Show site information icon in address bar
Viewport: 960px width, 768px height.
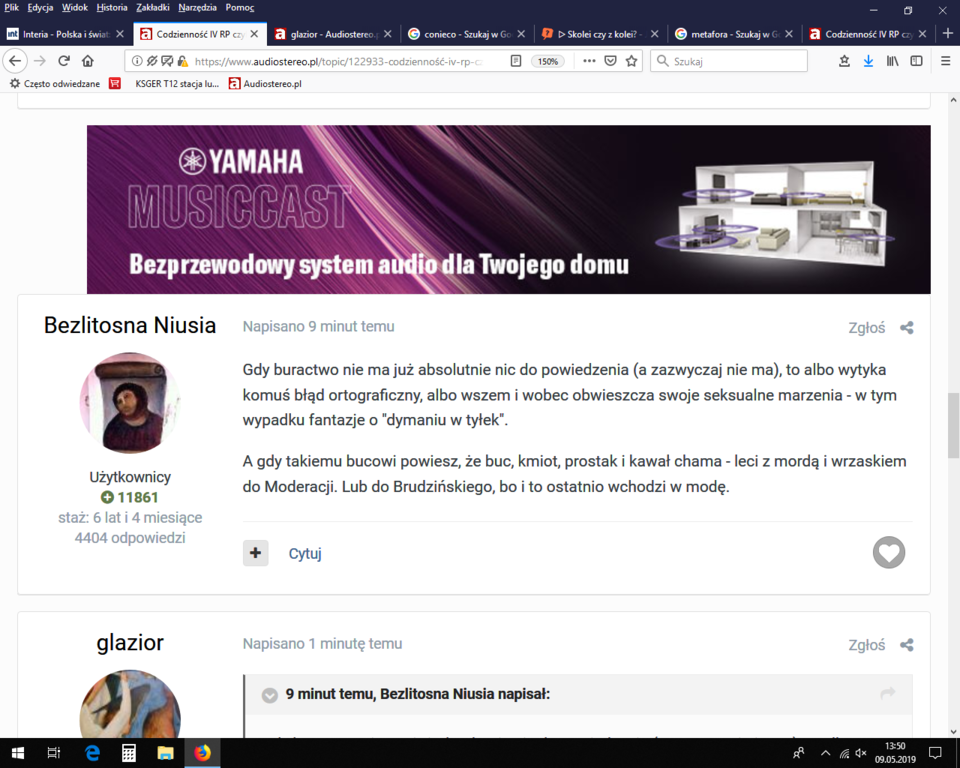(137, 61)
